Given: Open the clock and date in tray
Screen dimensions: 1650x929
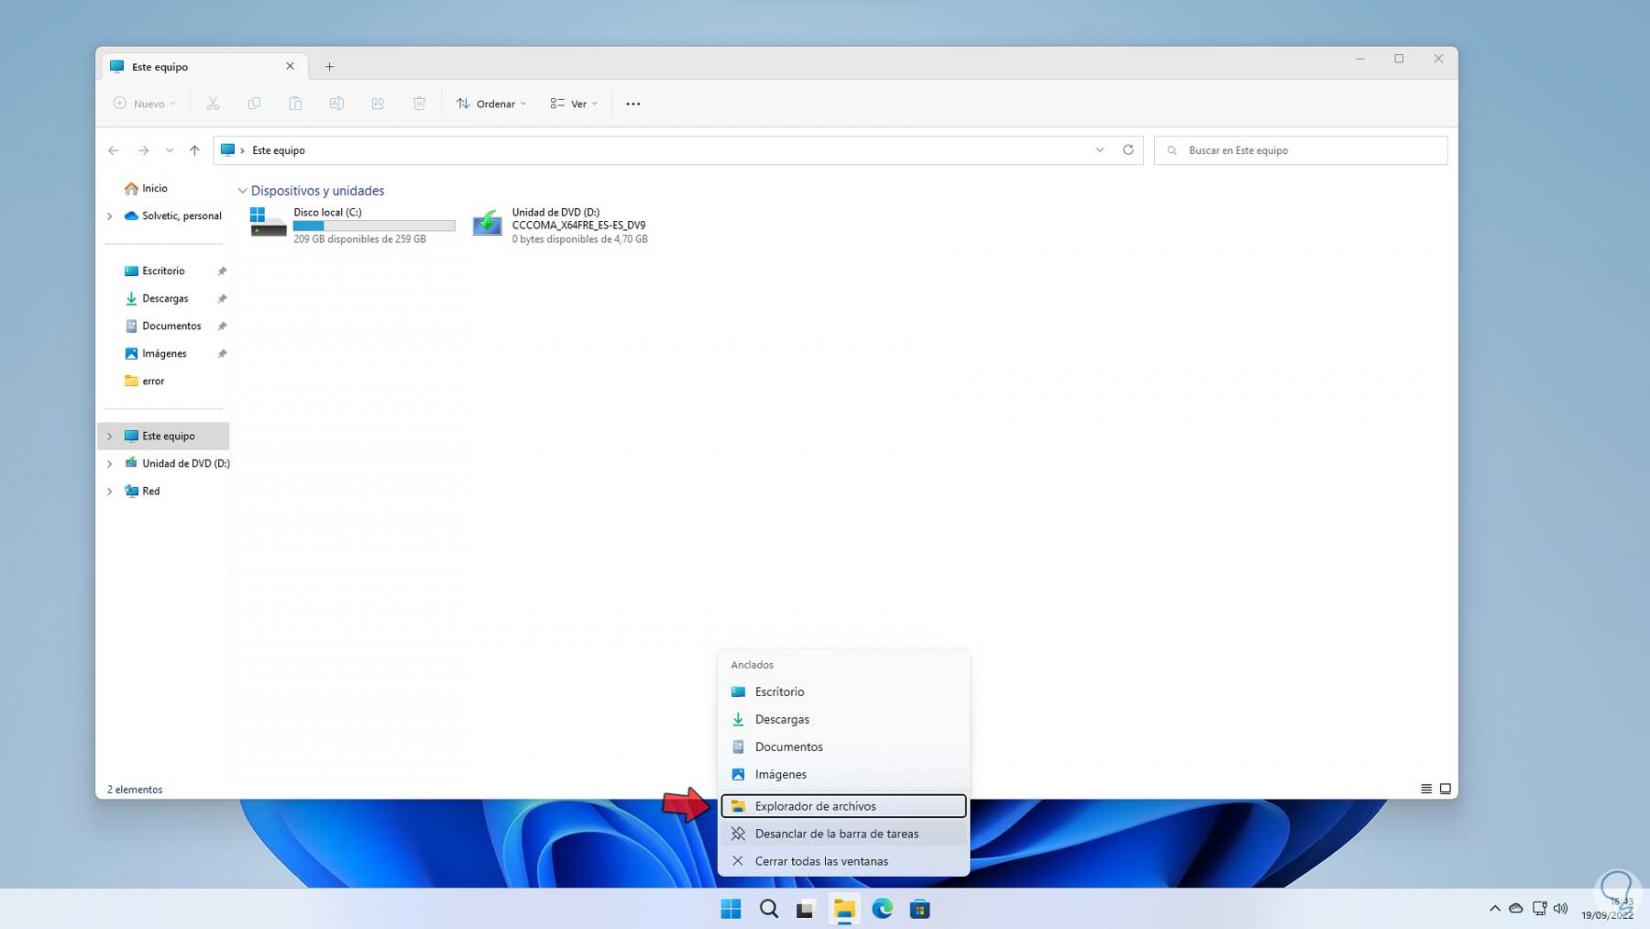Looking at the screenshot, I should pyautogui.click(x=1607, y=909).
